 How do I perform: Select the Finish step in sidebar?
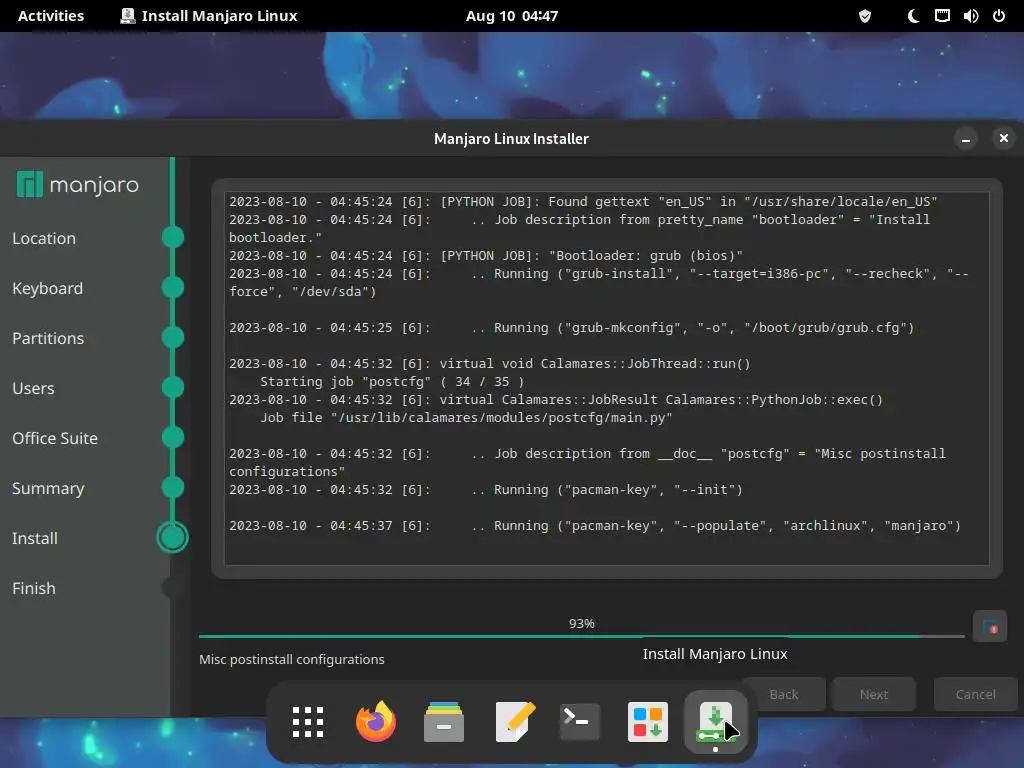pyautogui.click(x=34, y=588)
